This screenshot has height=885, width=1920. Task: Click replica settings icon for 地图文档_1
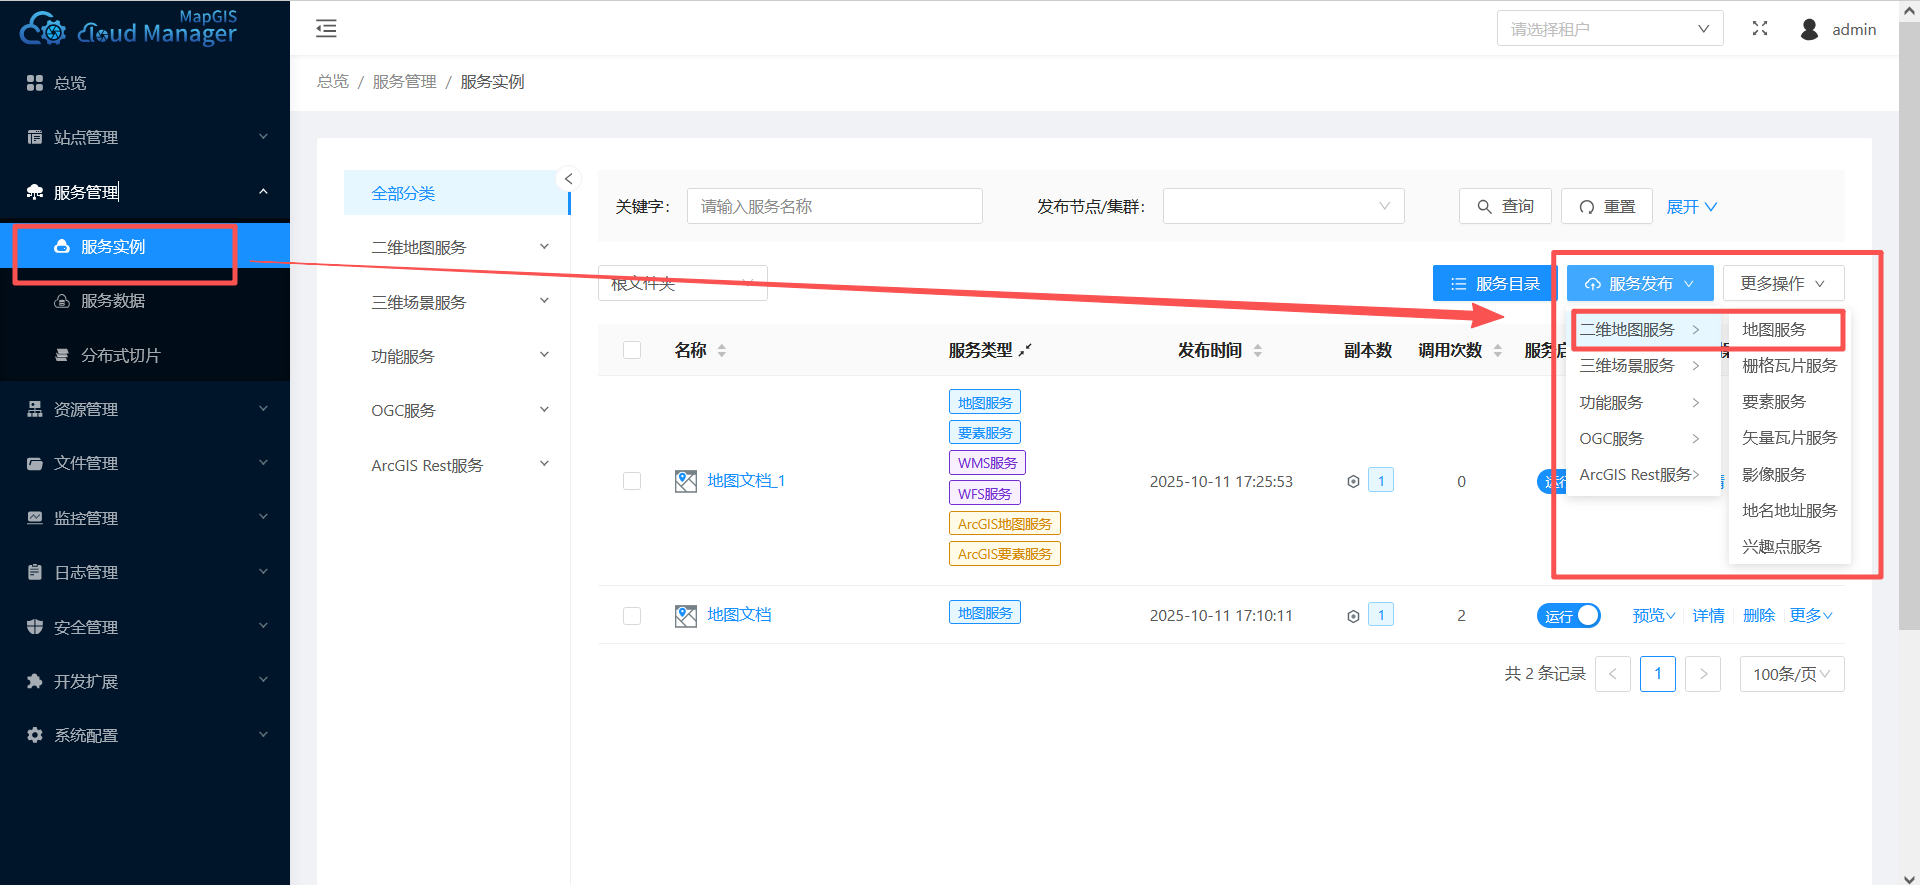[x=1353, y=481]
